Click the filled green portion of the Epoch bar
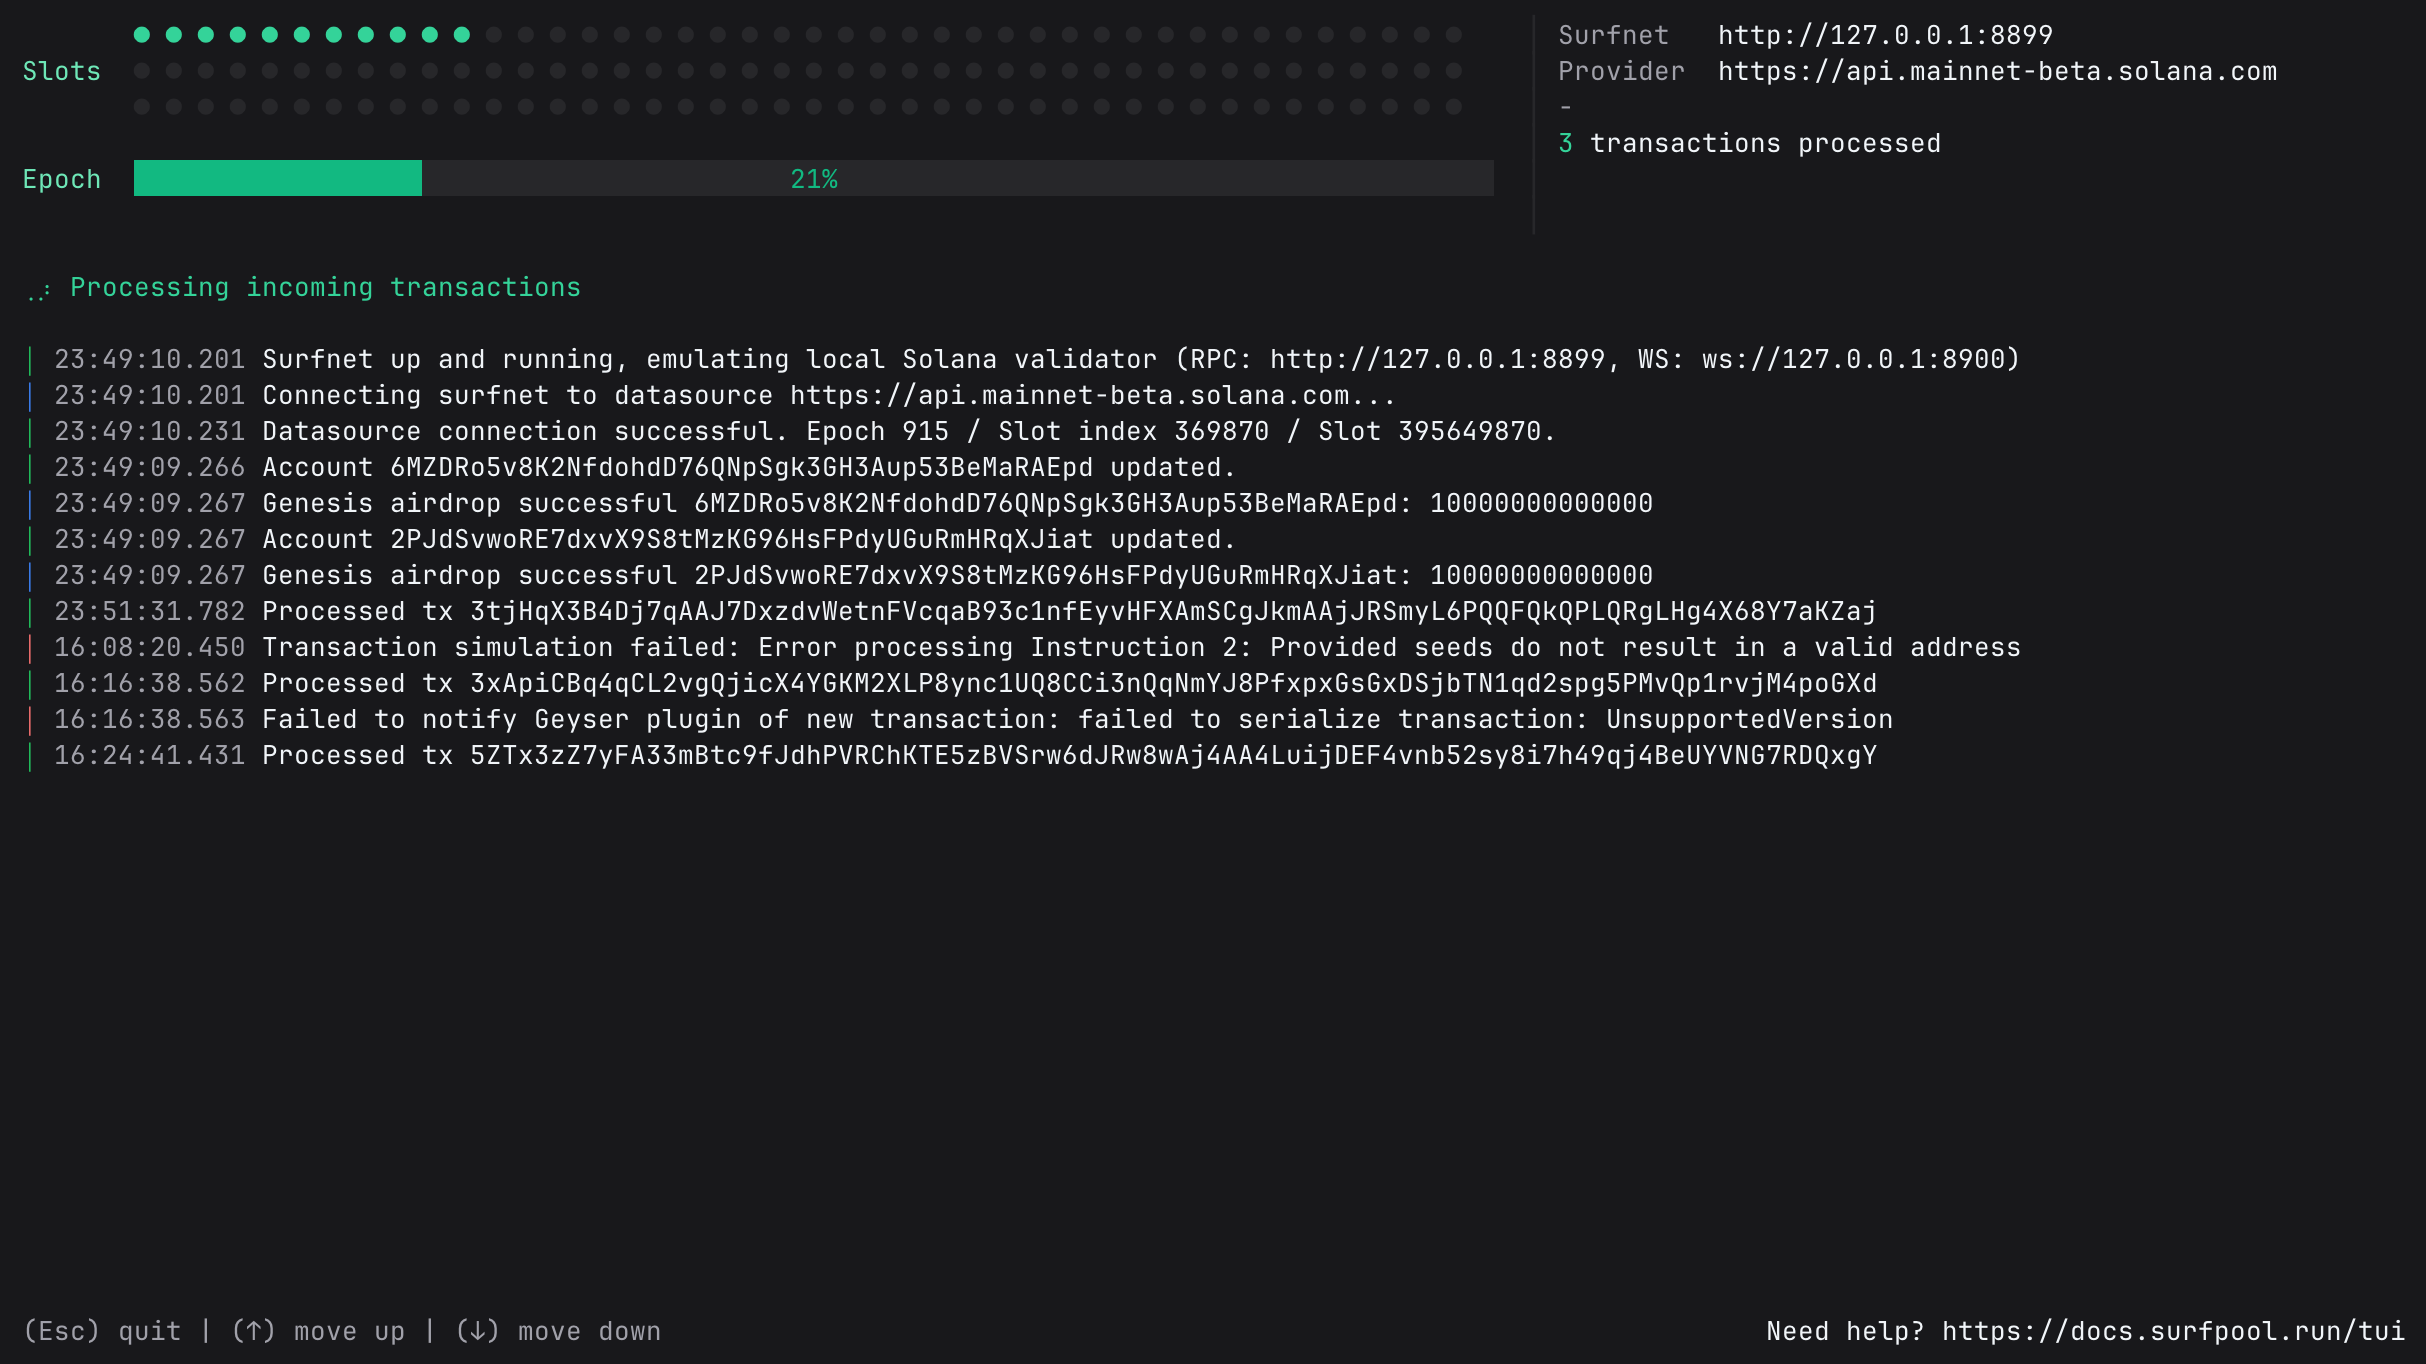2426x1364 pixels. [277, 179]
